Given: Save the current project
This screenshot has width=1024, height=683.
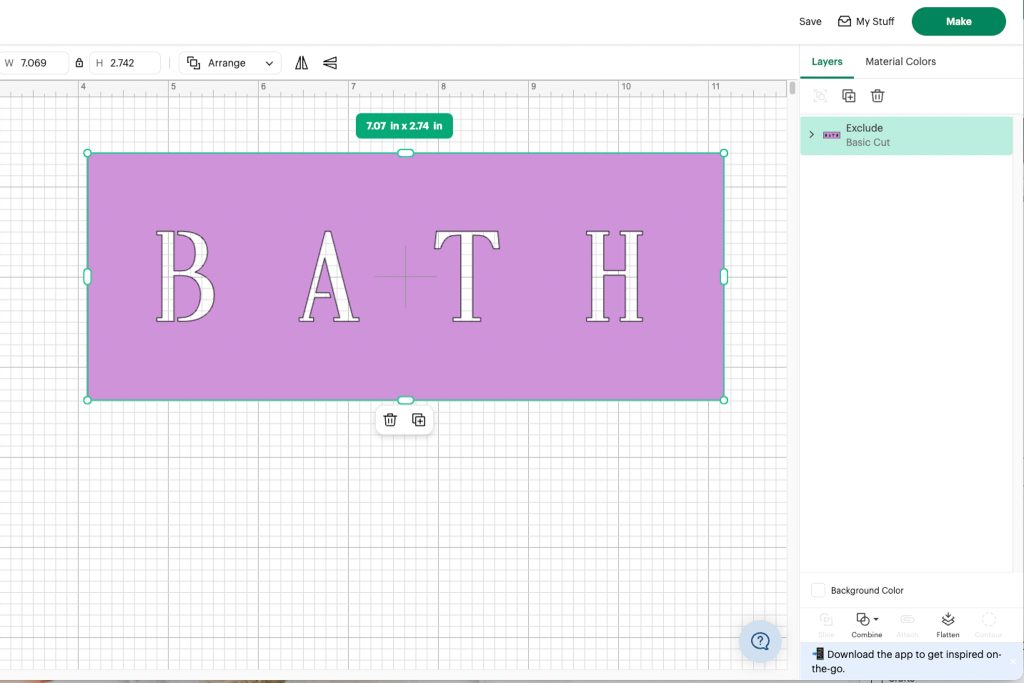Looking at the screenshot, I should (810, 20).
